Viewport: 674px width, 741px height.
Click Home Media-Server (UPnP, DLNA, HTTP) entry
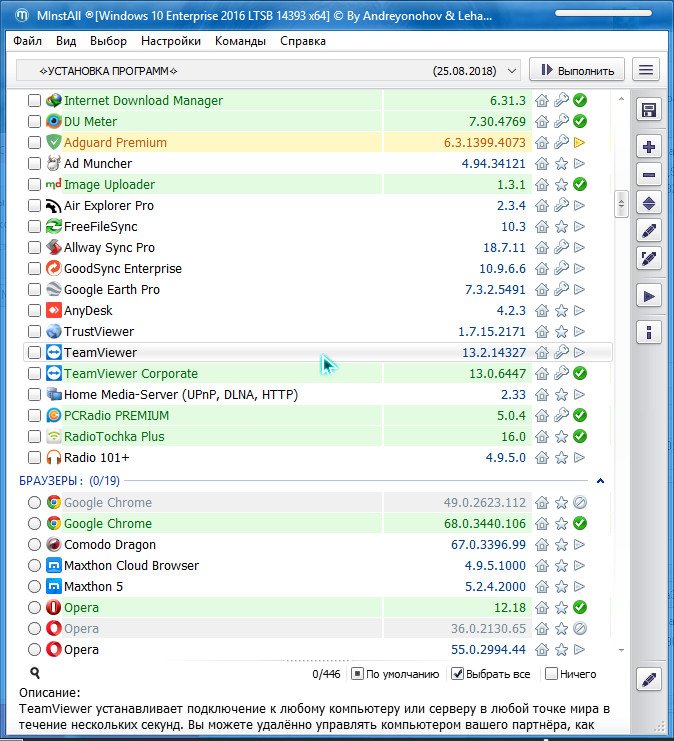pyautogui.click(x=181, y=395)
